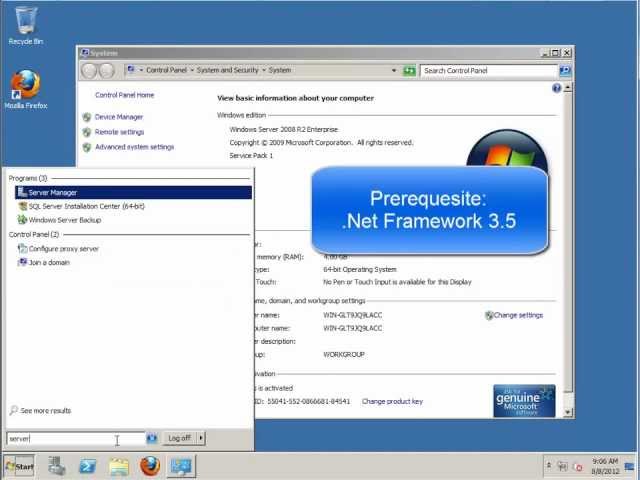Click the 64-bit Operating System value

(x=360, y=269)
